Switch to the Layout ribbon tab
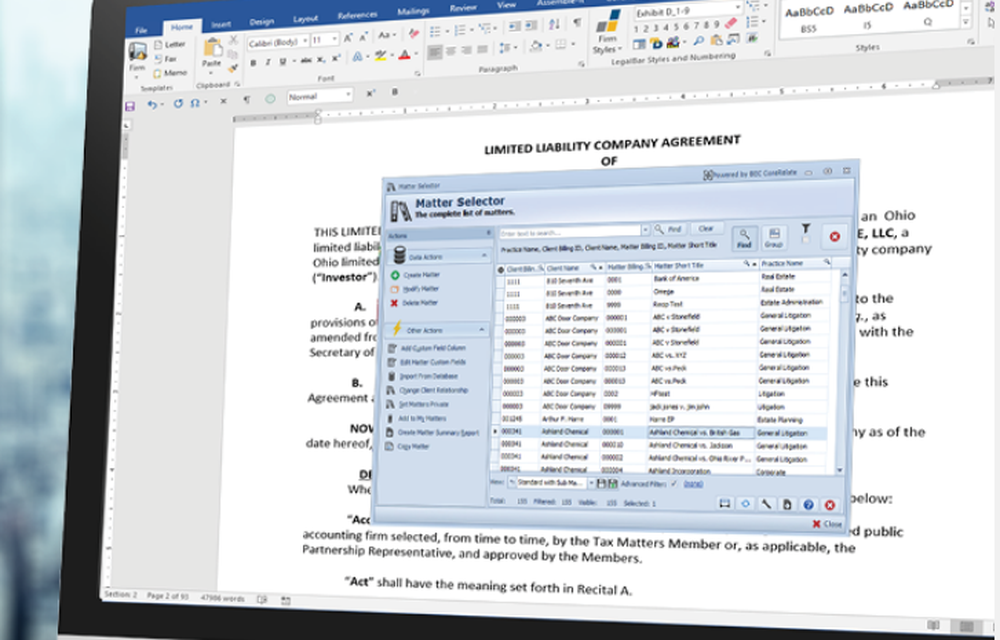Image resolution: width=1000 pixels, height=640 pixels. coord(305,19)
